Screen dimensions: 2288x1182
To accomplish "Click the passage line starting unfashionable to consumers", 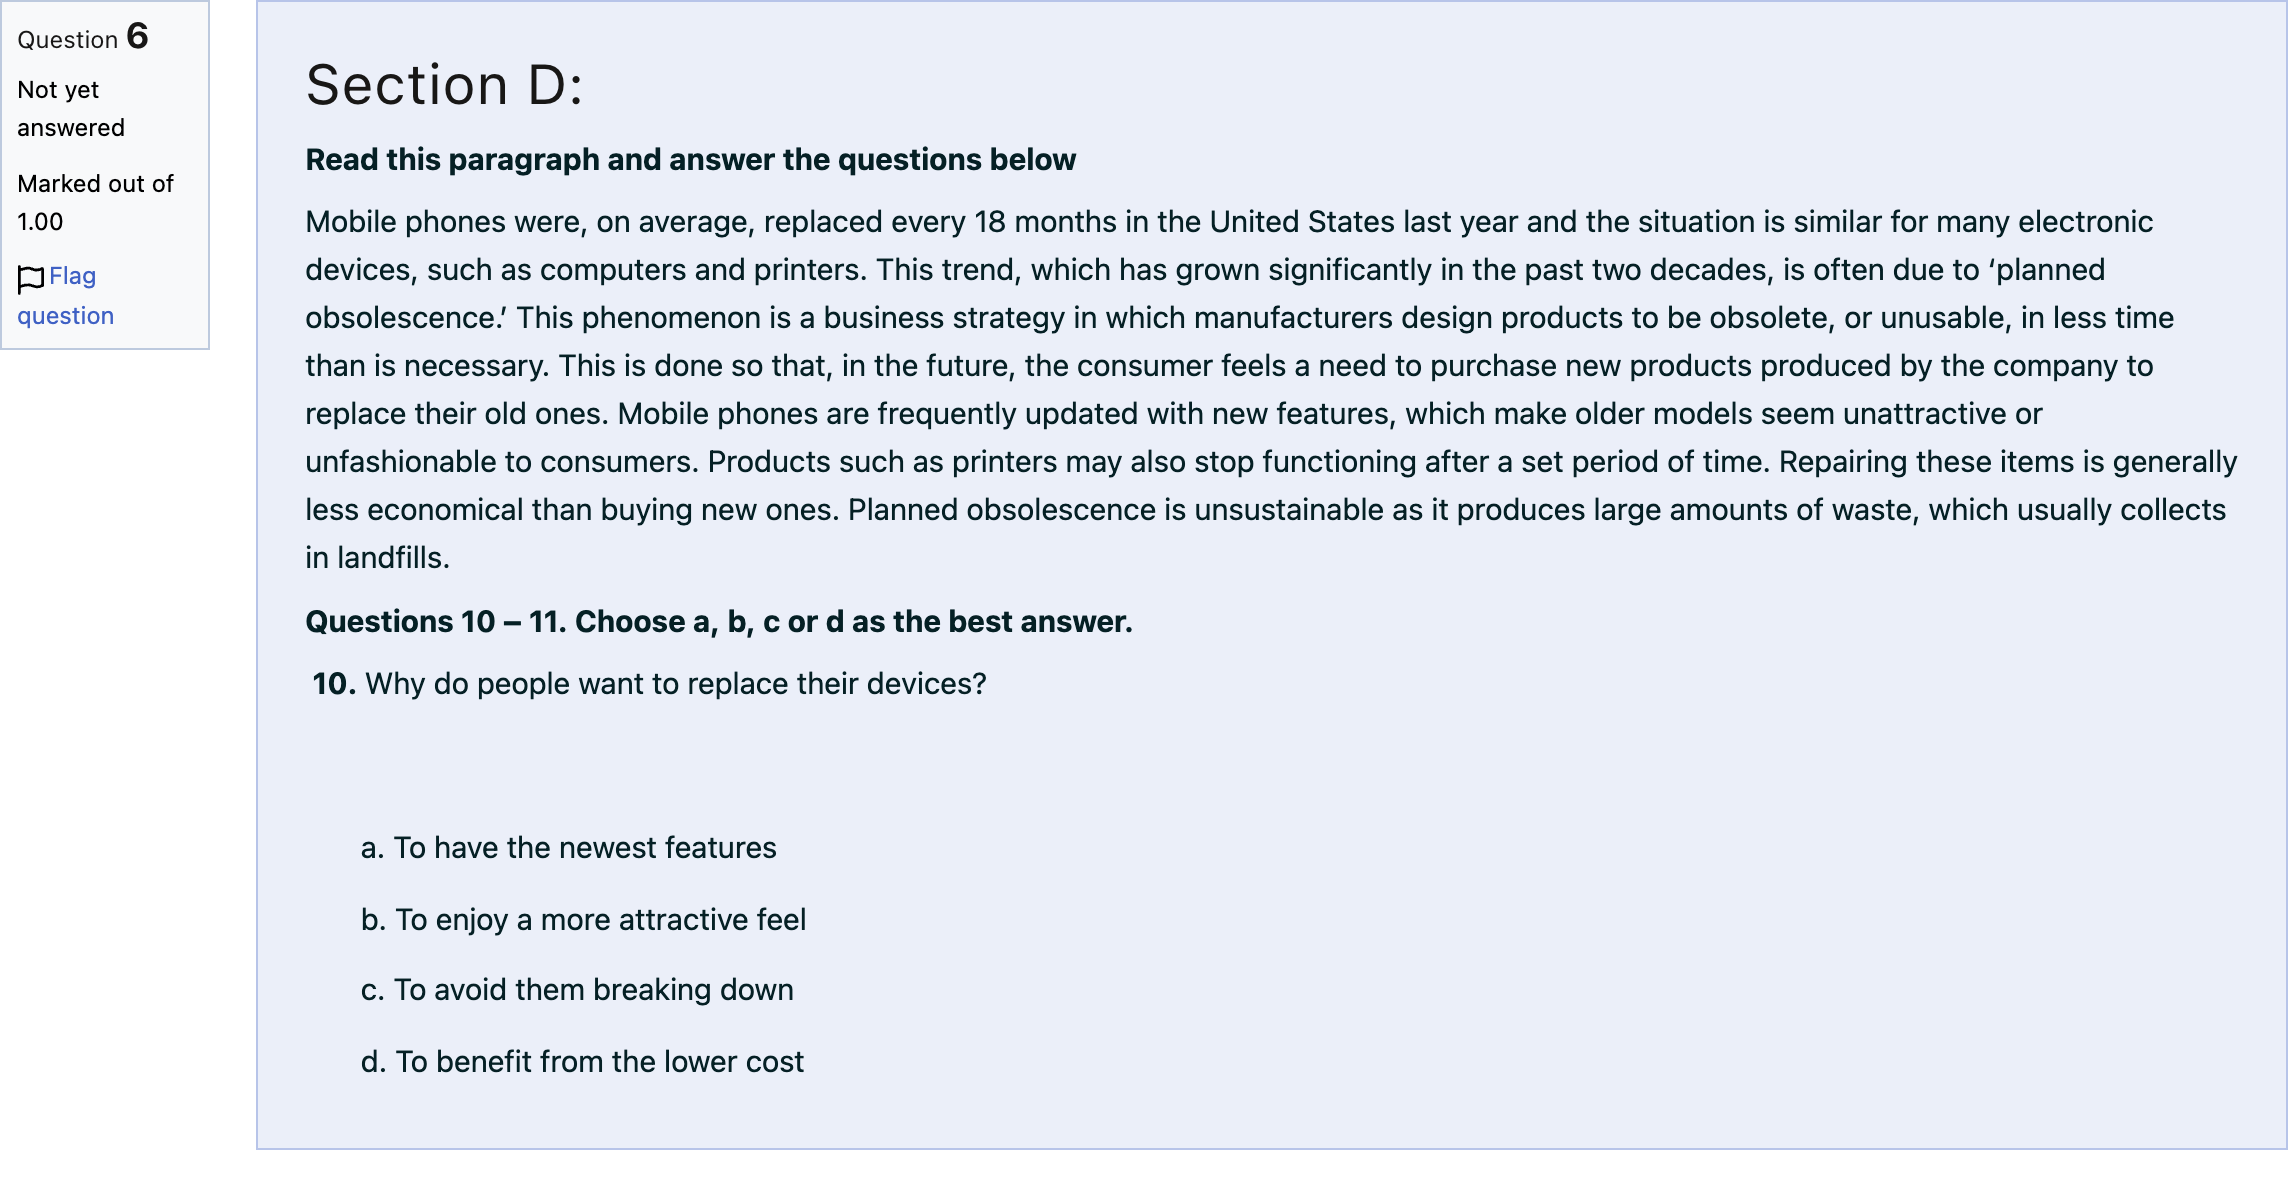I will click(x=1271, y=462).
